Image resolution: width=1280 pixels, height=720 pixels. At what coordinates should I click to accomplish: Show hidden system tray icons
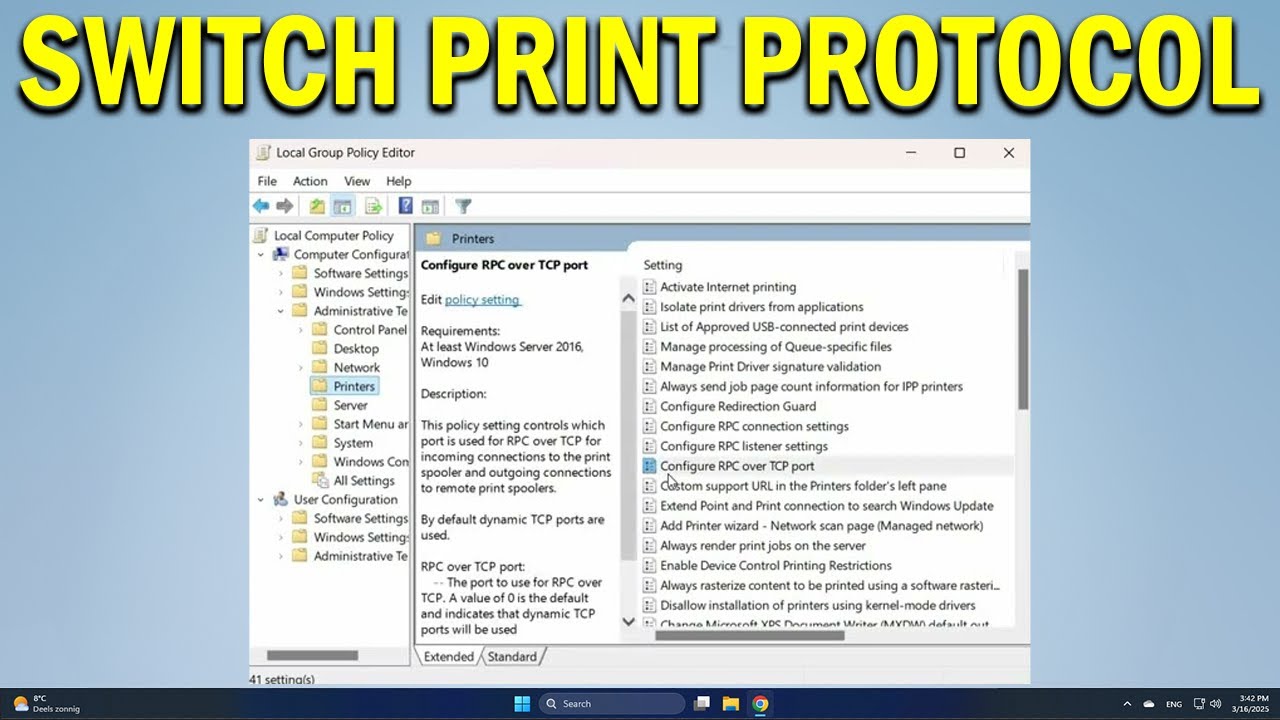point(1127,704)
